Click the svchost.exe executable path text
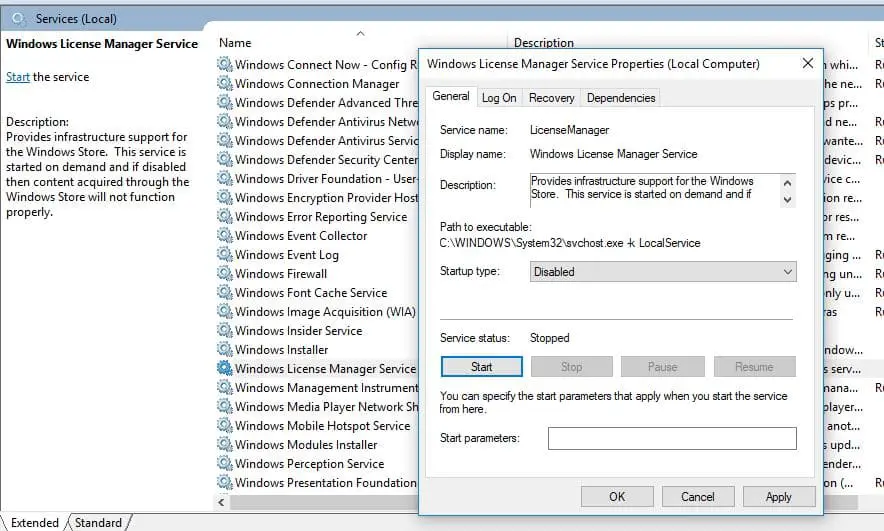 pyautogui.click(x=569, y=243)
